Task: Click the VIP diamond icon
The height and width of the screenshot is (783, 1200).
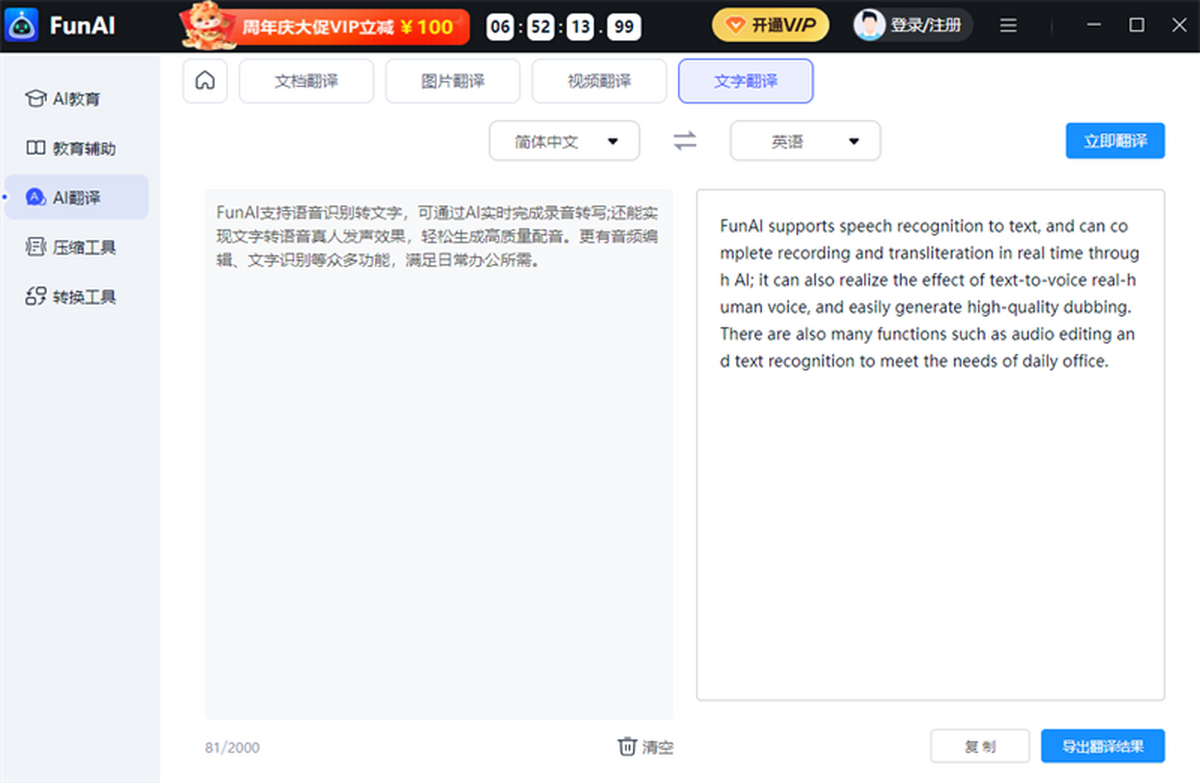Action: (x=734, y=25)
